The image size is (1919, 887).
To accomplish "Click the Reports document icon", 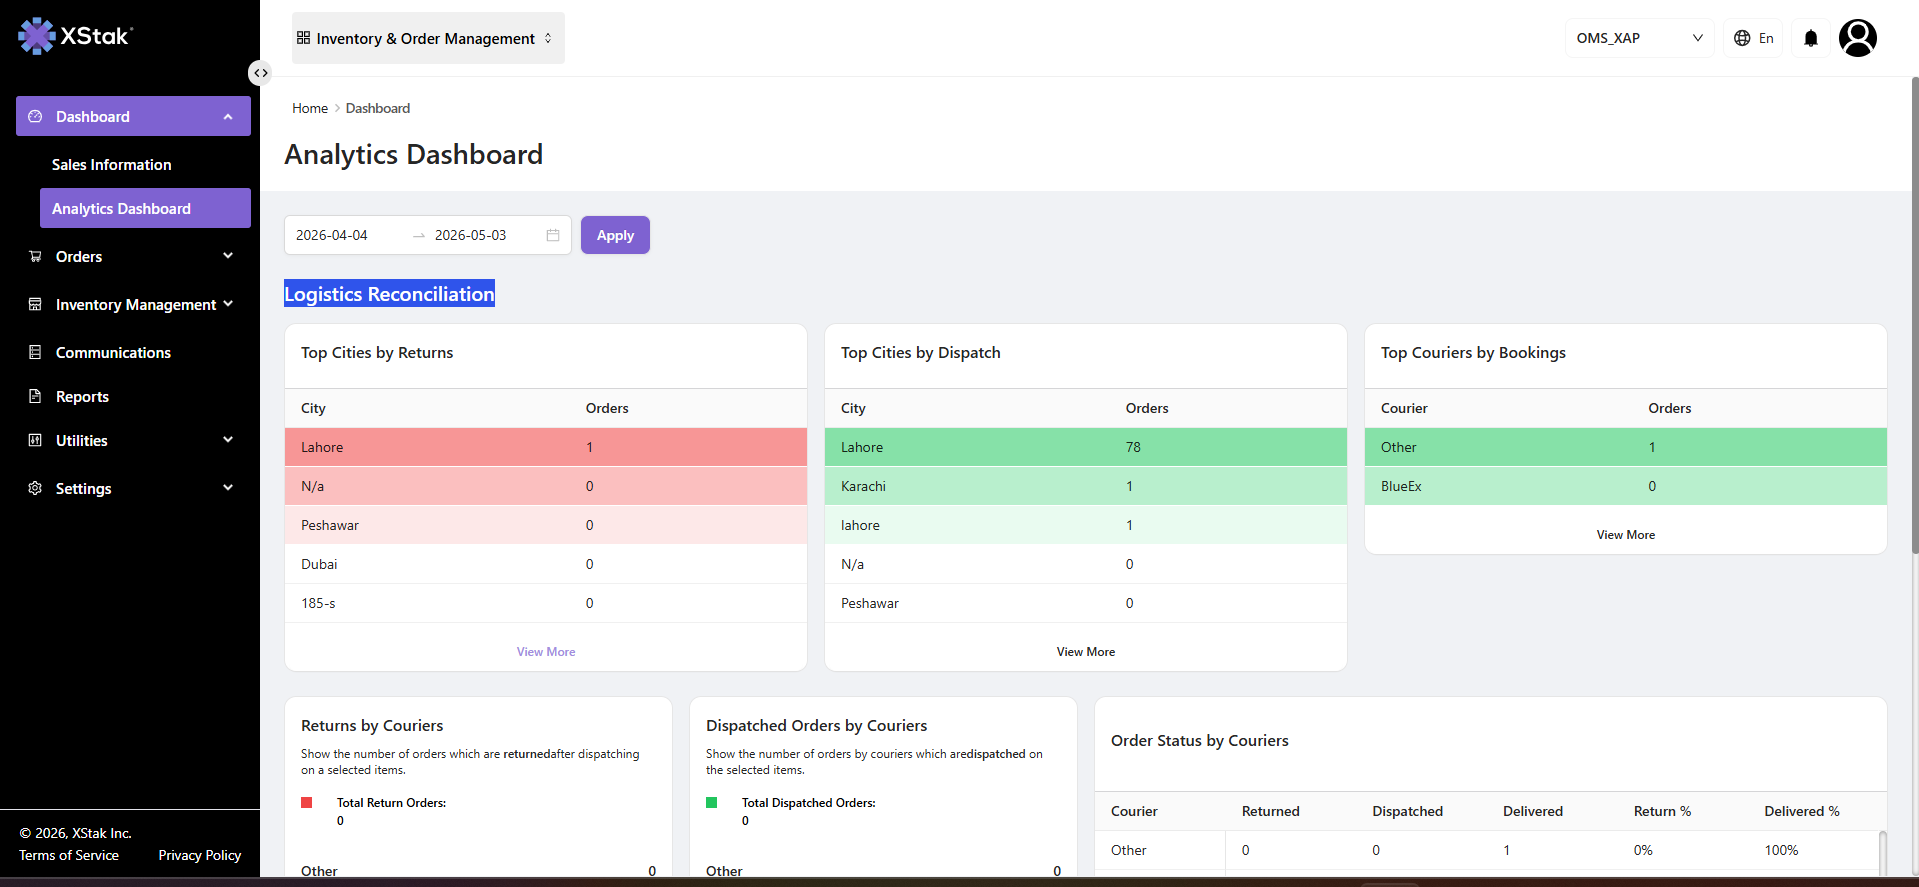I will click(35, 396).
